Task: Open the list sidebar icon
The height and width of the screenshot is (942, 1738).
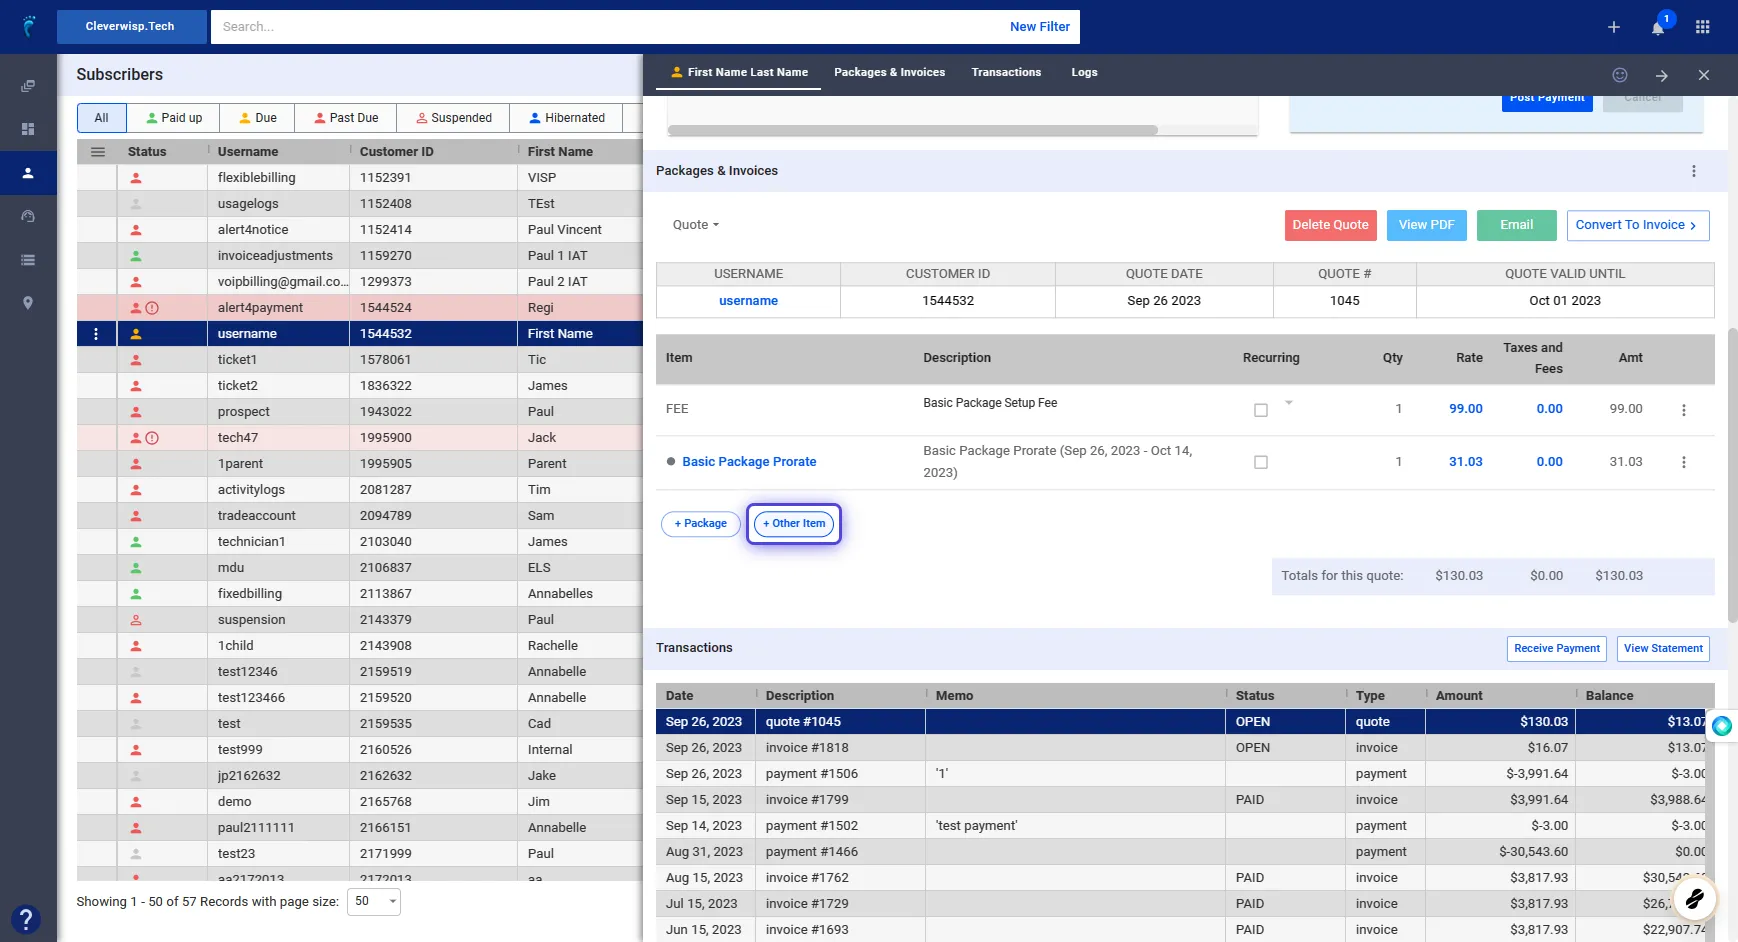Action: (28, 260)
